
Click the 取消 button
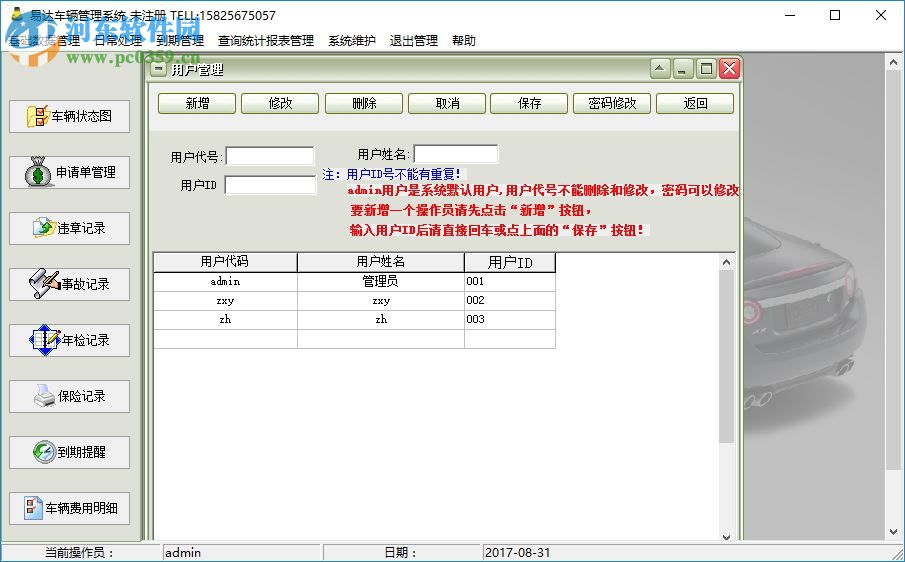point(447,103)
